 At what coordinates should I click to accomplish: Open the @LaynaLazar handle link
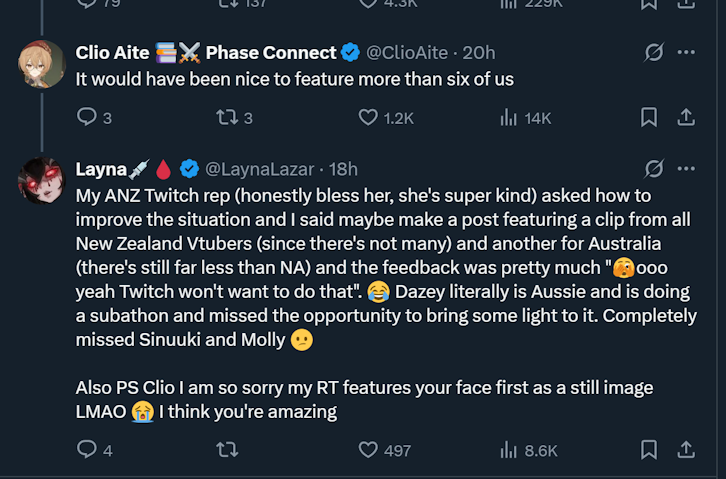[x=260, y=168]
